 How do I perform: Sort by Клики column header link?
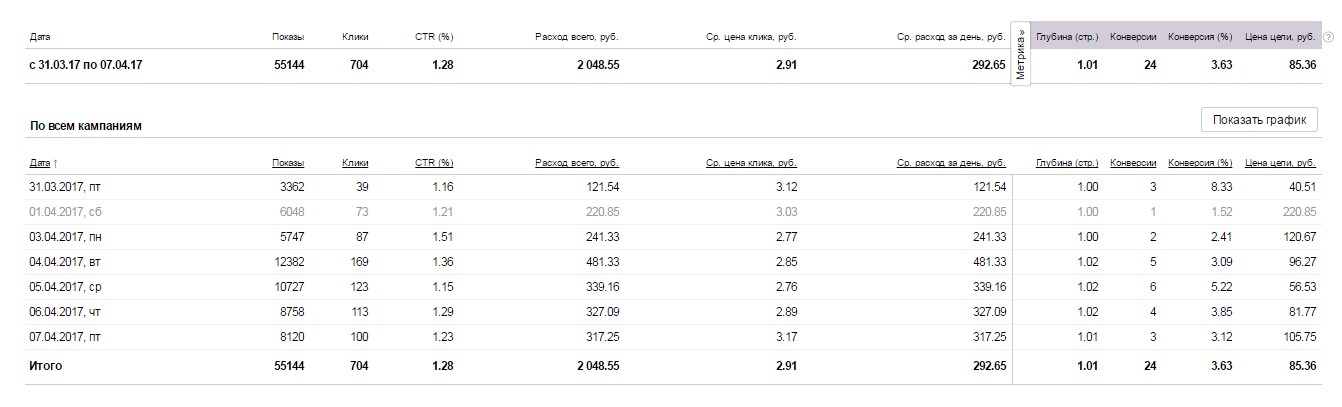click(355, 162)
